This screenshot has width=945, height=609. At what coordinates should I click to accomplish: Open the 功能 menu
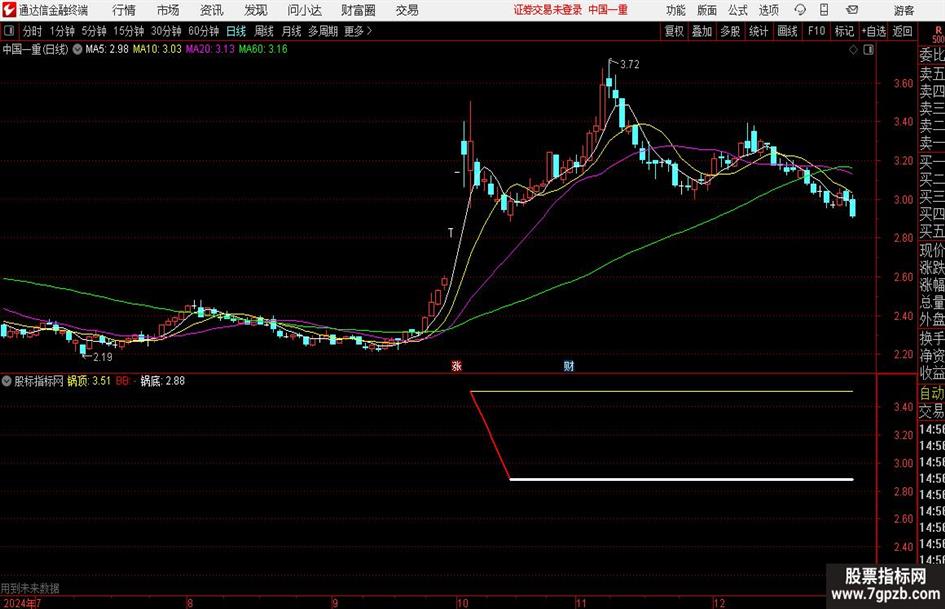(x=676, y=10)
